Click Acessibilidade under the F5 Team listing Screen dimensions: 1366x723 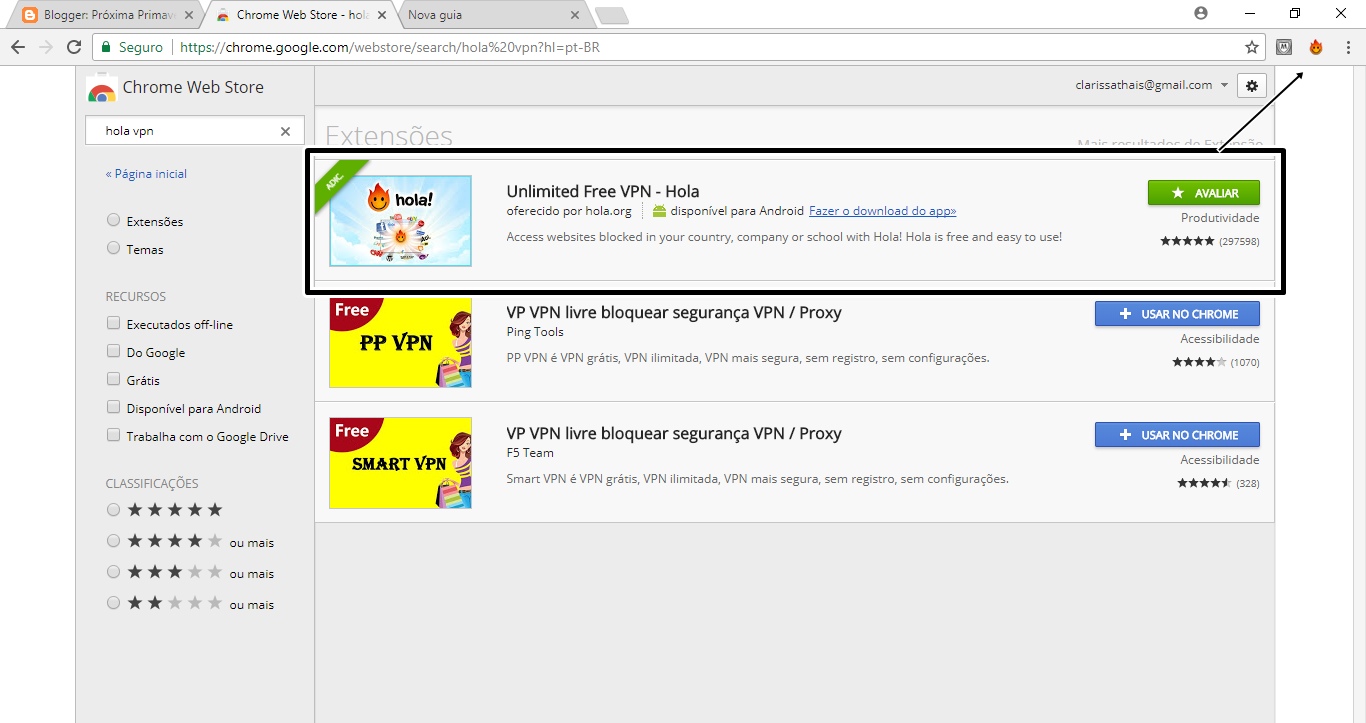coord(1220,460)
